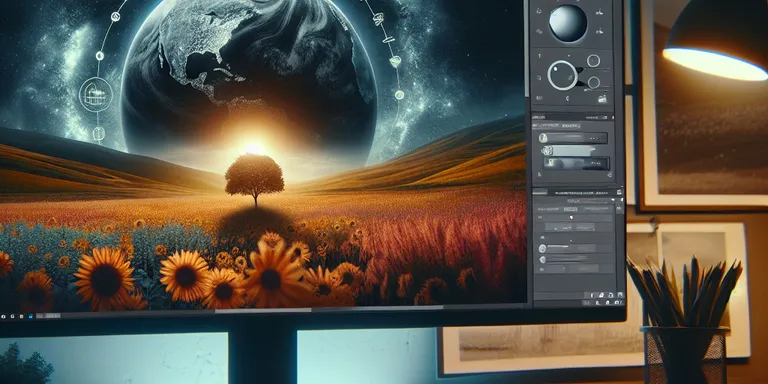Click the briefcase-like icon in the dial panel corner
This screenshot has height=384, width=768.
click(x=602, y=99)
